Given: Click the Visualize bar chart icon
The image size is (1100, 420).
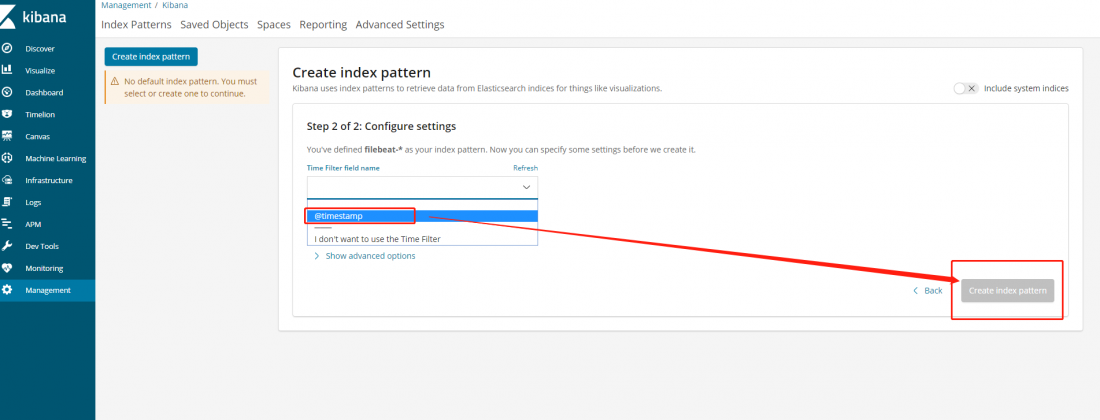Looking at the screenshot, I should tap(7, 70).
